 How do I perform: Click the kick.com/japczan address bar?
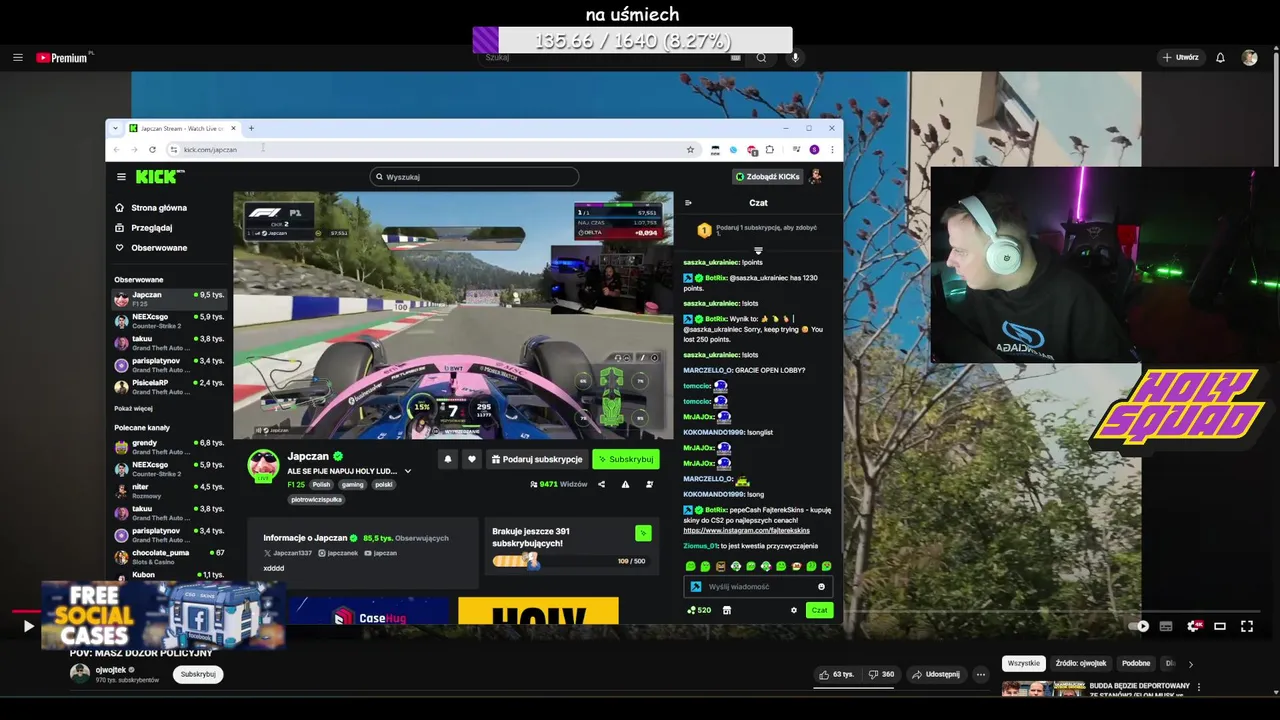pos(430,149)
